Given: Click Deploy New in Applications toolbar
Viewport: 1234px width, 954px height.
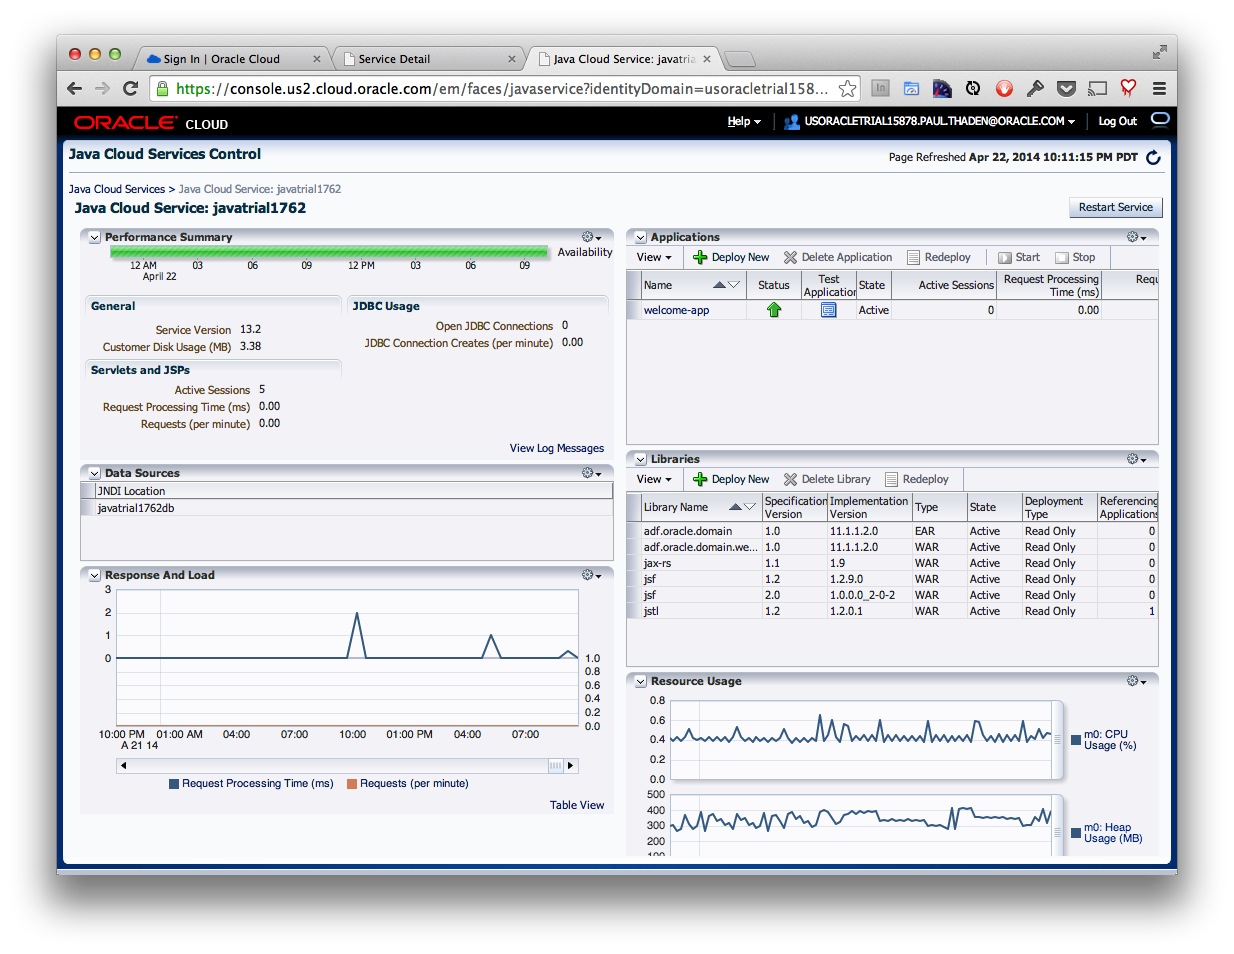Looking at the screenshot, I should (731, 257).
